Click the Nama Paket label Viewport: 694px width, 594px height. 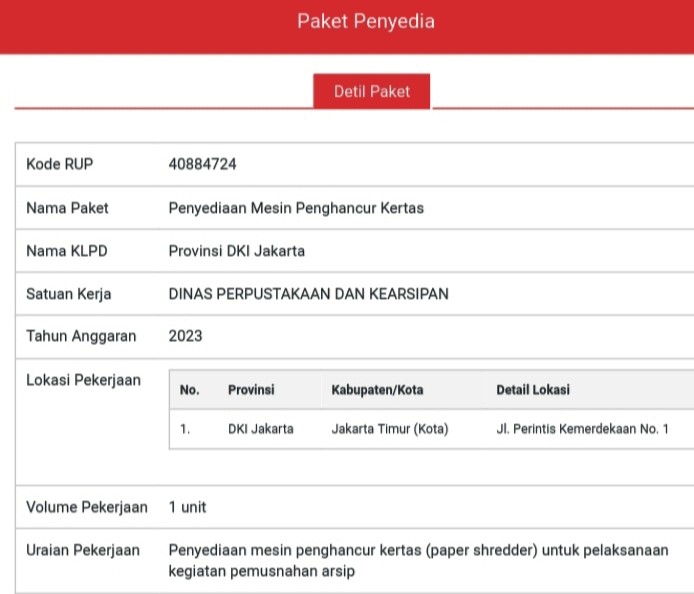coord(68,208)
